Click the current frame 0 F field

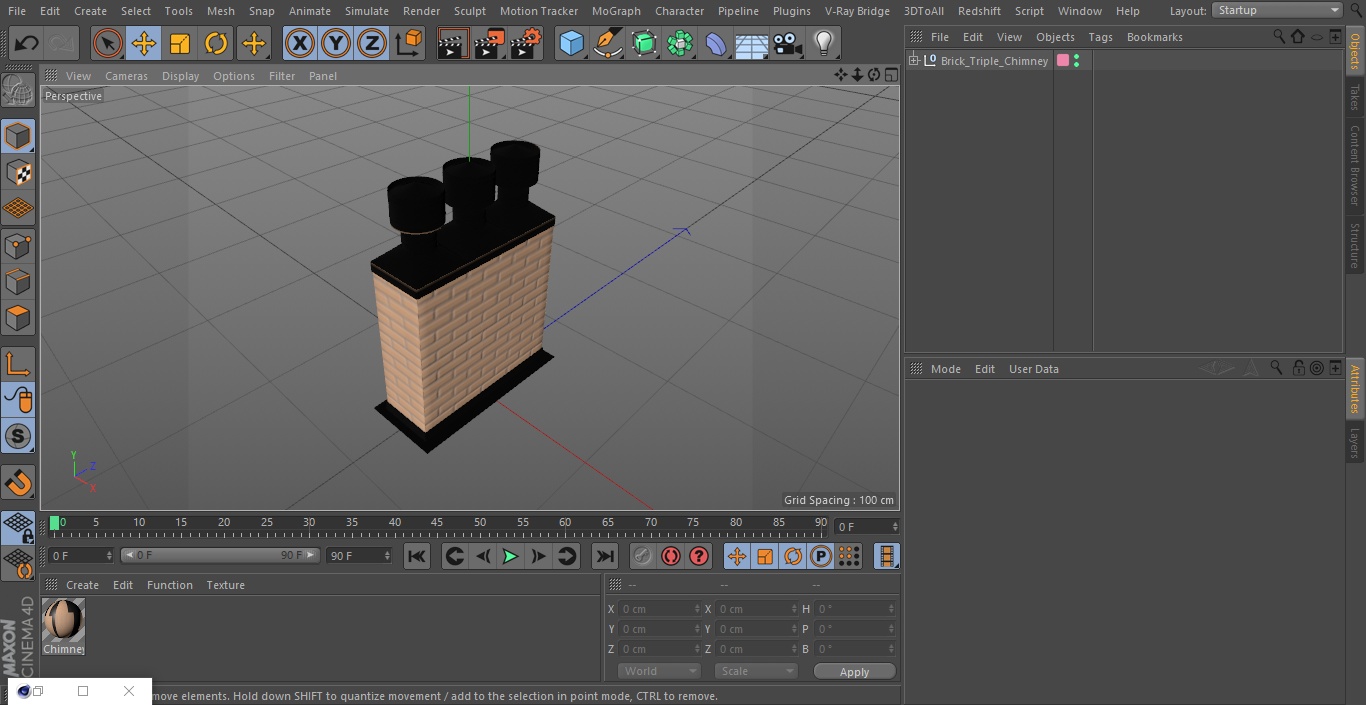81,555
